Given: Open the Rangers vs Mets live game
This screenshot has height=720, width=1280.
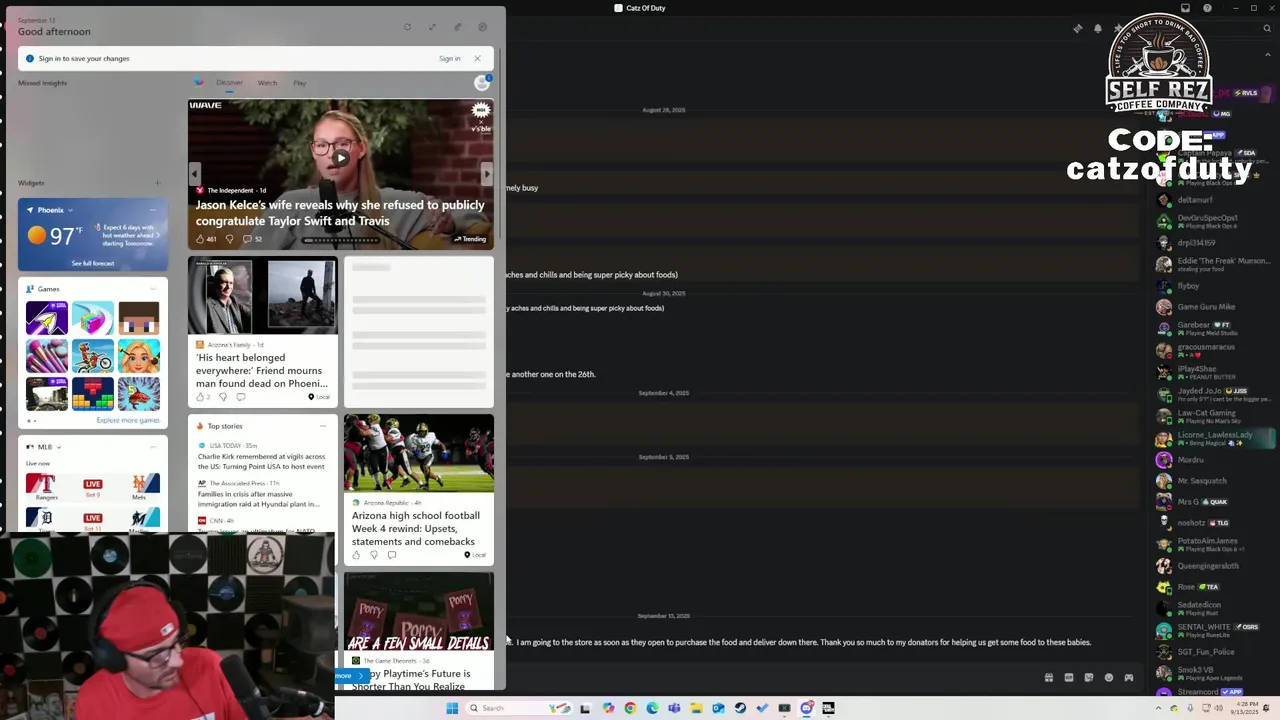Looking at the screenshot, I should 92,487.
